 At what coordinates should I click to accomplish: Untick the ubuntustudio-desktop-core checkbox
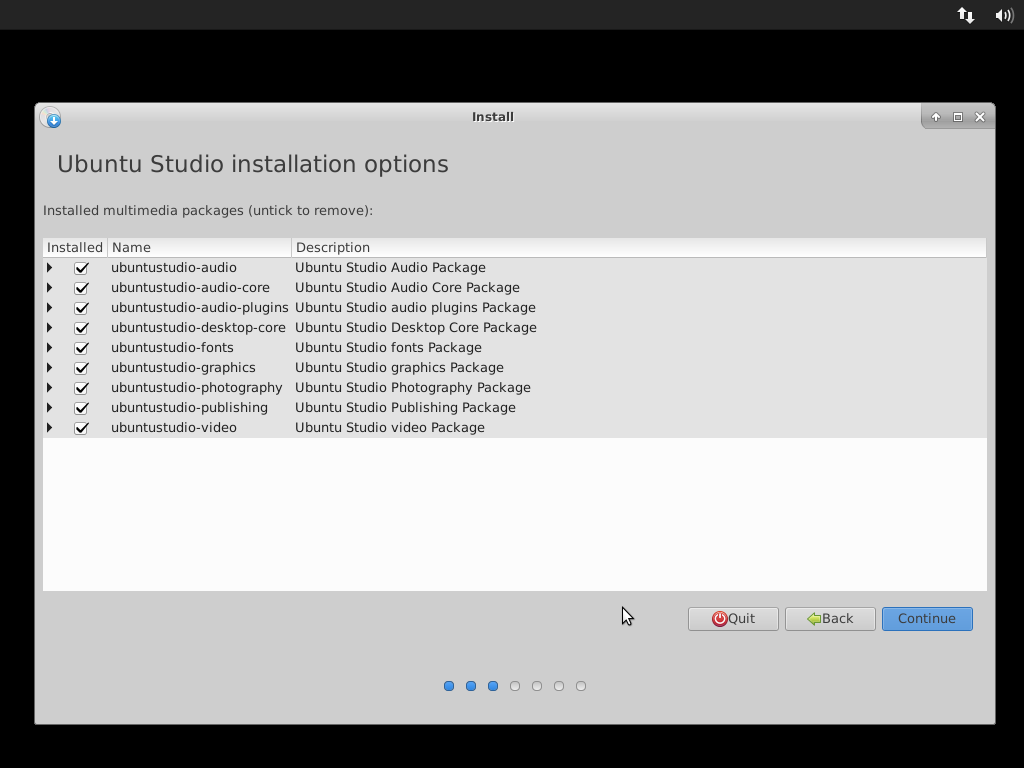pos(82,328)
